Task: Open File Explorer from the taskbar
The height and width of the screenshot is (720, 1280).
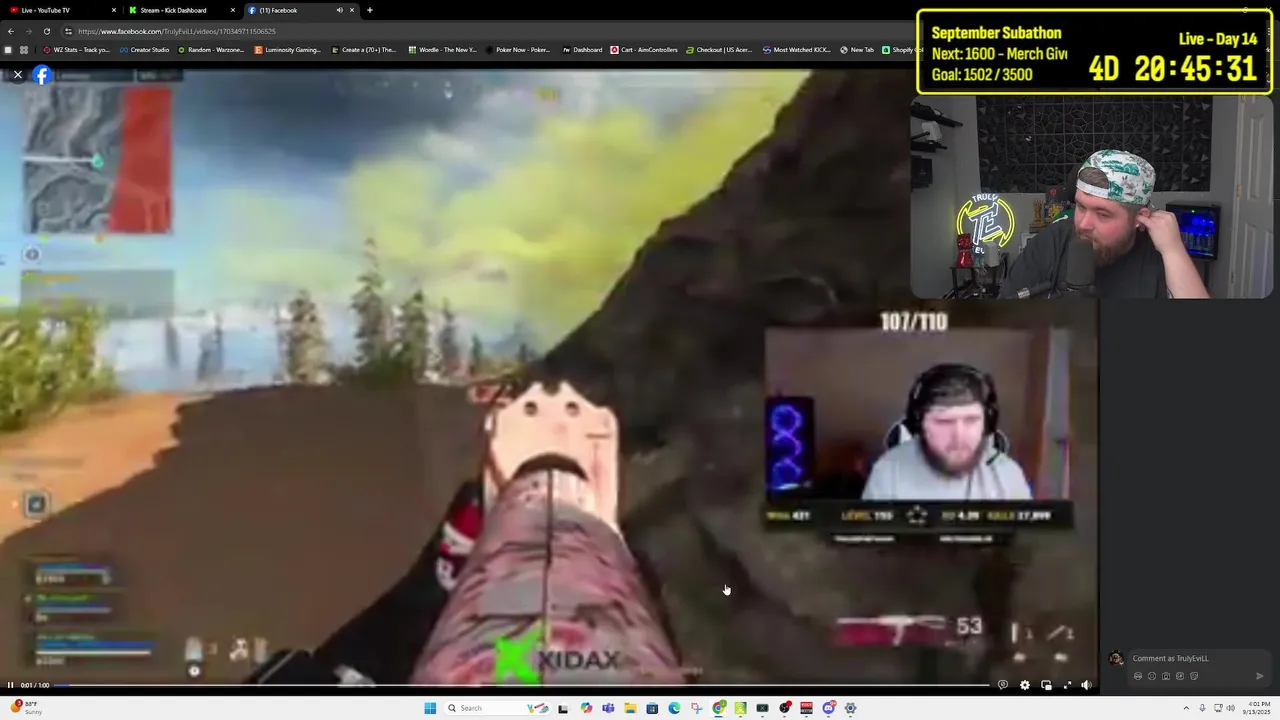Action: click(630, 708)
